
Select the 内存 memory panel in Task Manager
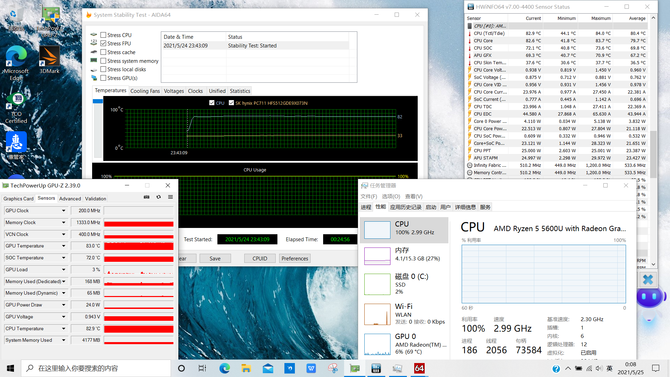404,256
